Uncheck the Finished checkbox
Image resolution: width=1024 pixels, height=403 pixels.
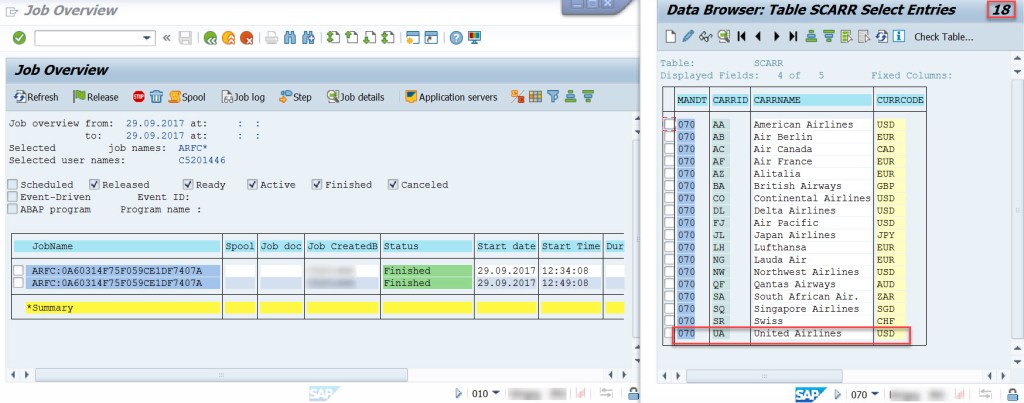point(317,185)
